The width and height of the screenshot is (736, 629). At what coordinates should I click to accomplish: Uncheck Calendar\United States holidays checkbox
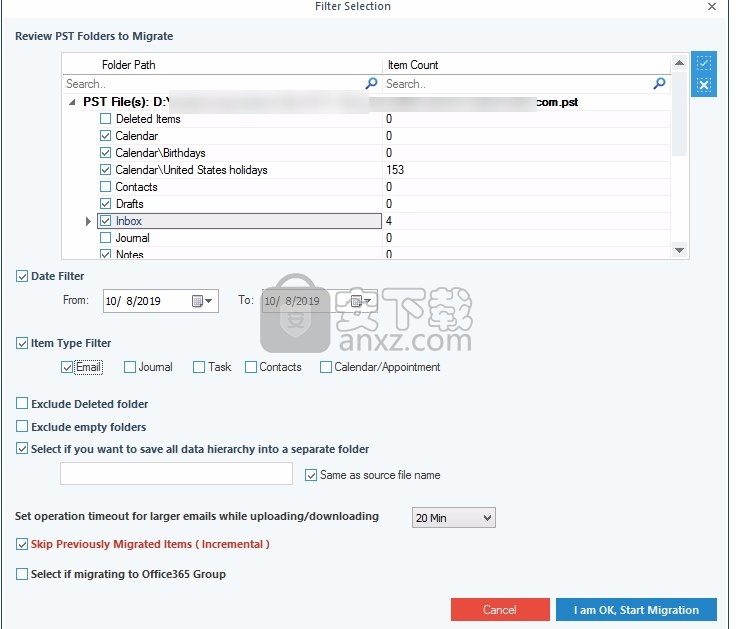[x=106, y=170]
